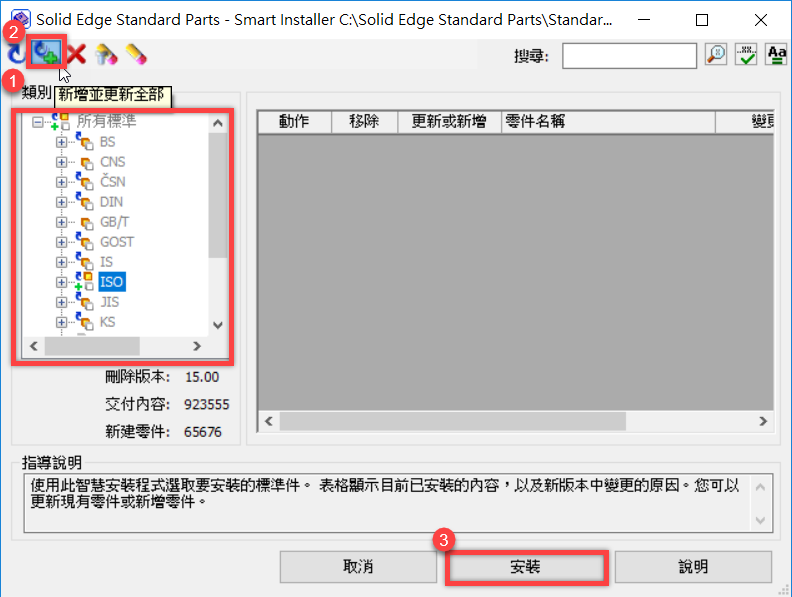792x597 pixels.
Task: Select the JIS tree item
Action: [x=110, y=302]
